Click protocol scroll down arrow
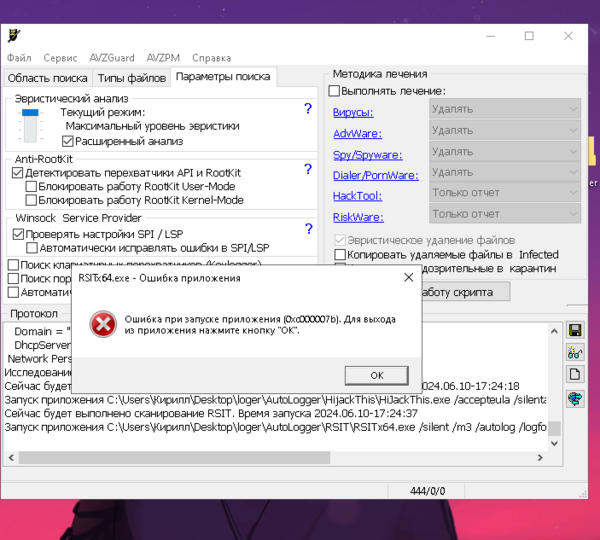The width and height of the screenshot is (600, 540). point(554,444)
